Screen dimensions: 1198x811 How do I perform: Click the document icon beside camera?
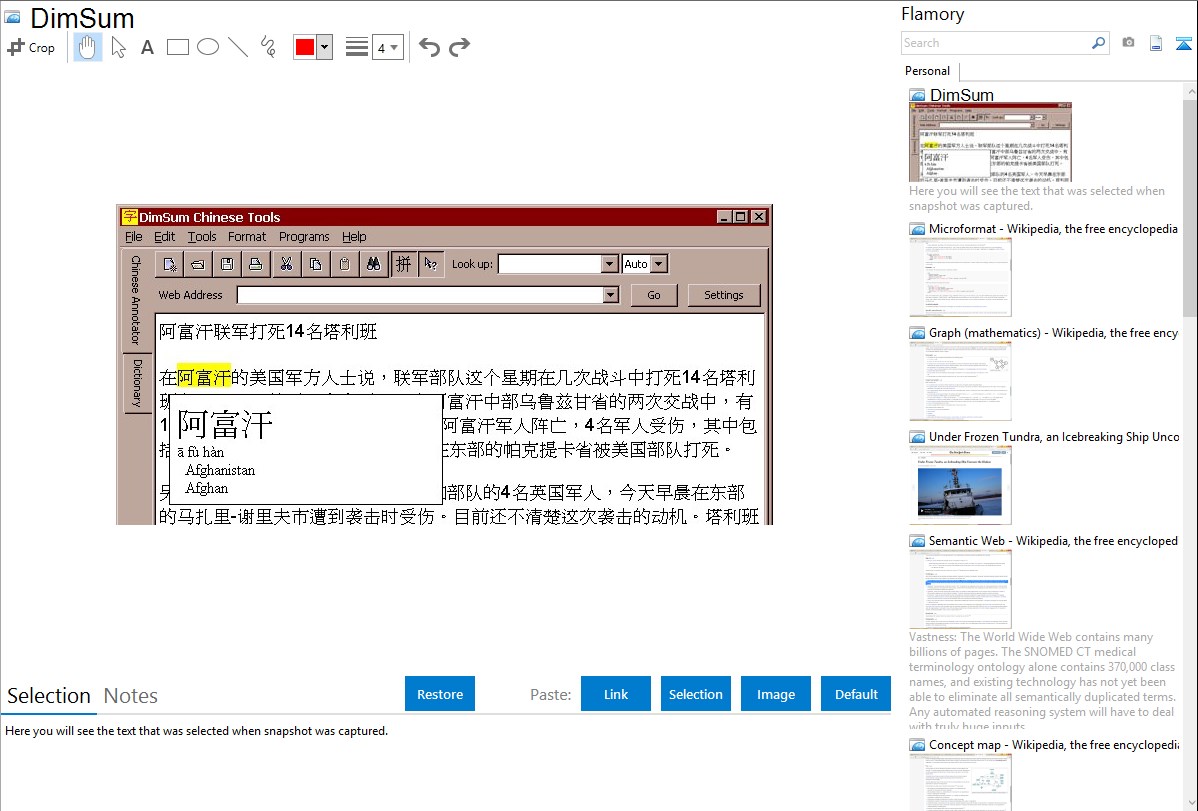point(1156,43)
